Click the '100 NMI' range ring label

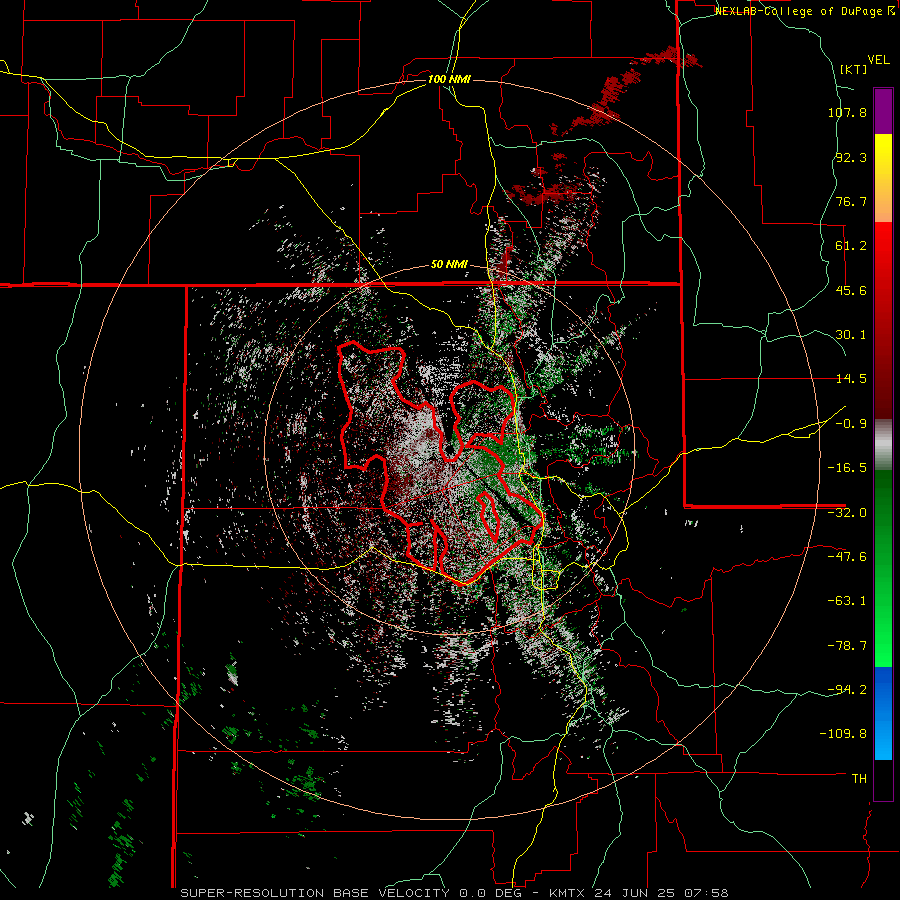coord(449,79)
